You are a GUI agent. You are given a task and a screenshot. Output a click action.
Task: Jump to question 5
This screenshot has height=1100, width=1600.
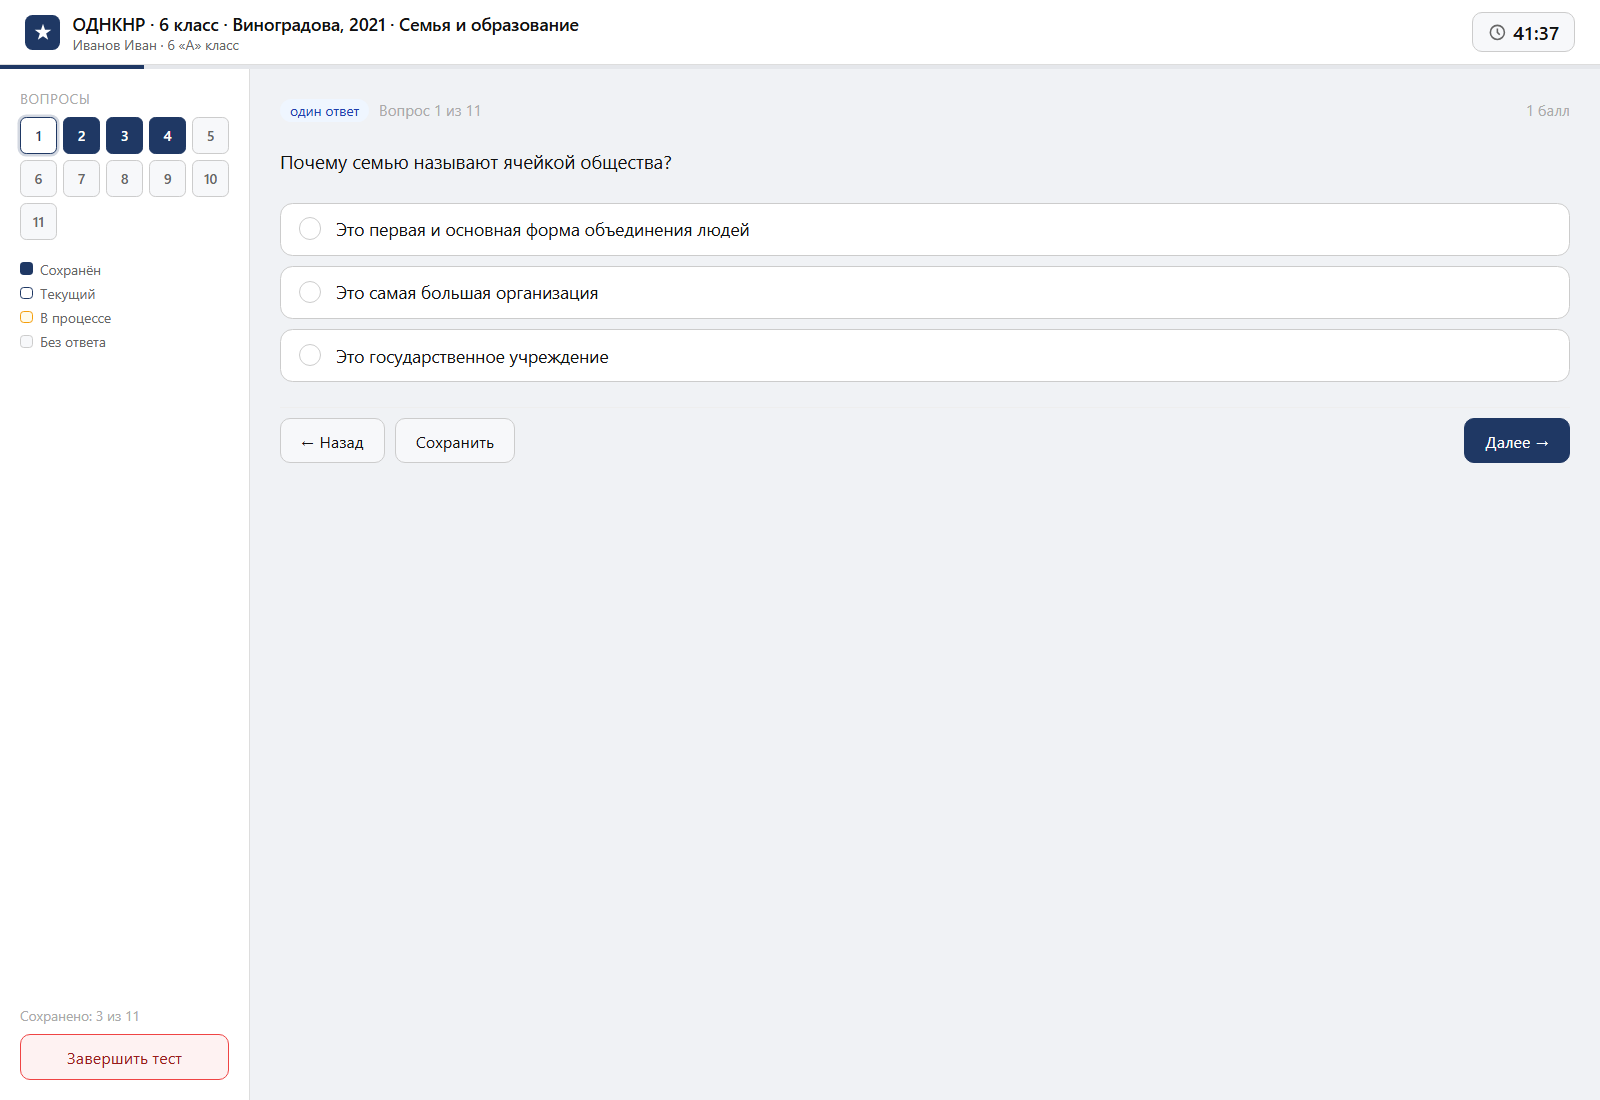tap(210, 136)
